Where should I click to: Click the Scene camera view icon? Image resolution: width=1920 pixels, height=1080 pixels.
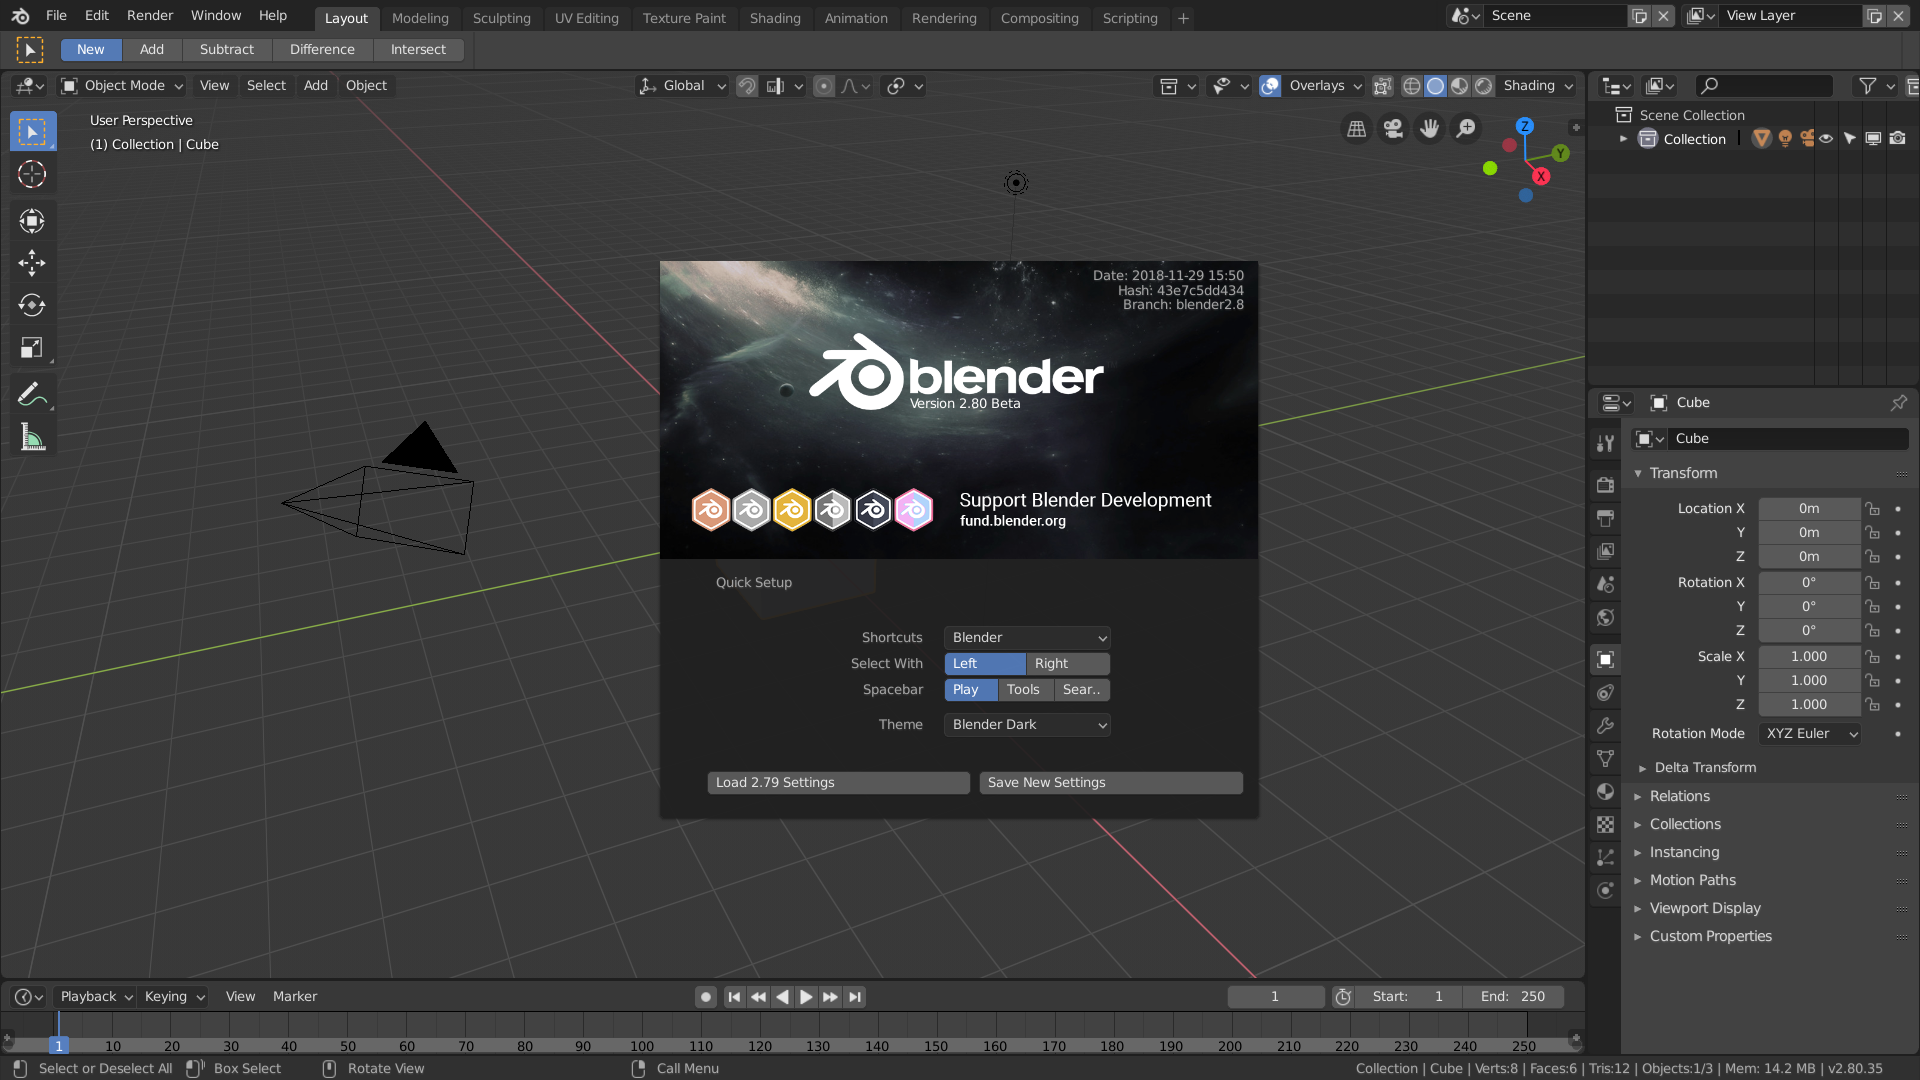(x=1394, y=129)
